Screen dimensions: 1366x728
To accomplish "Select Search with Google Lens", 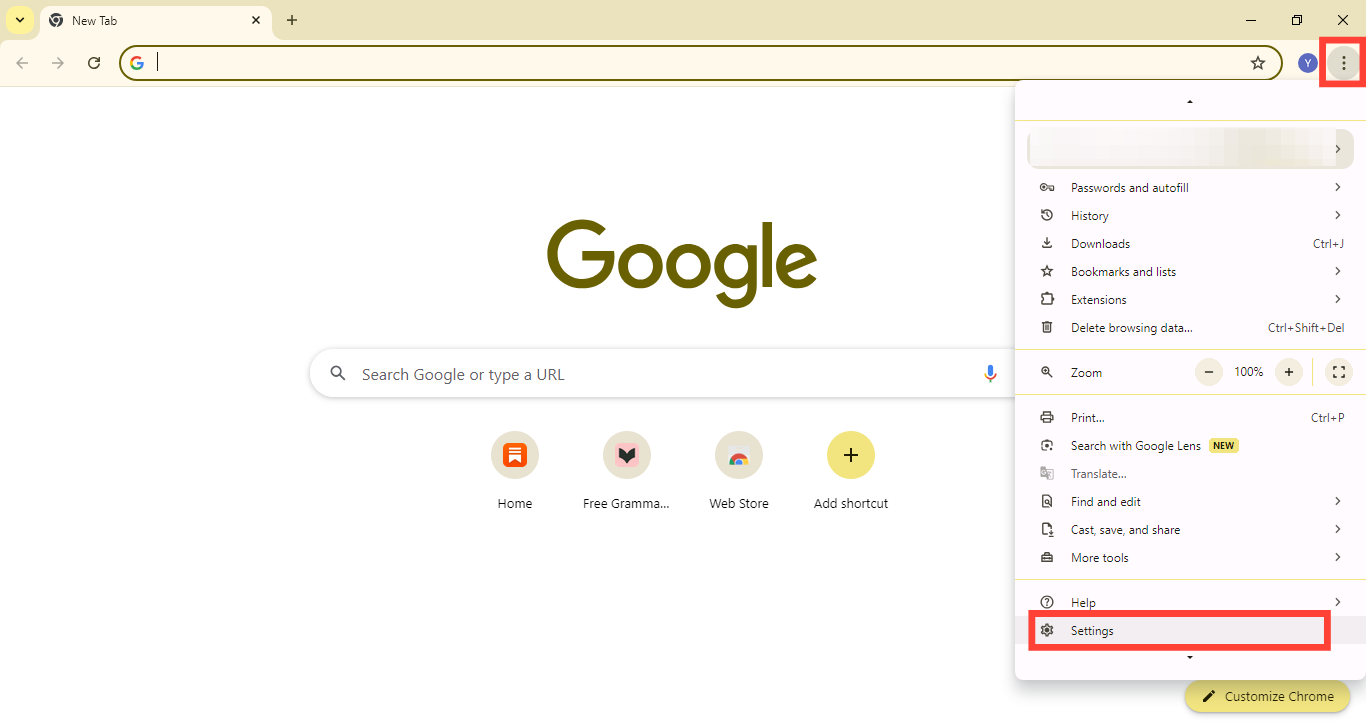I will click(x=1190, y=446).
